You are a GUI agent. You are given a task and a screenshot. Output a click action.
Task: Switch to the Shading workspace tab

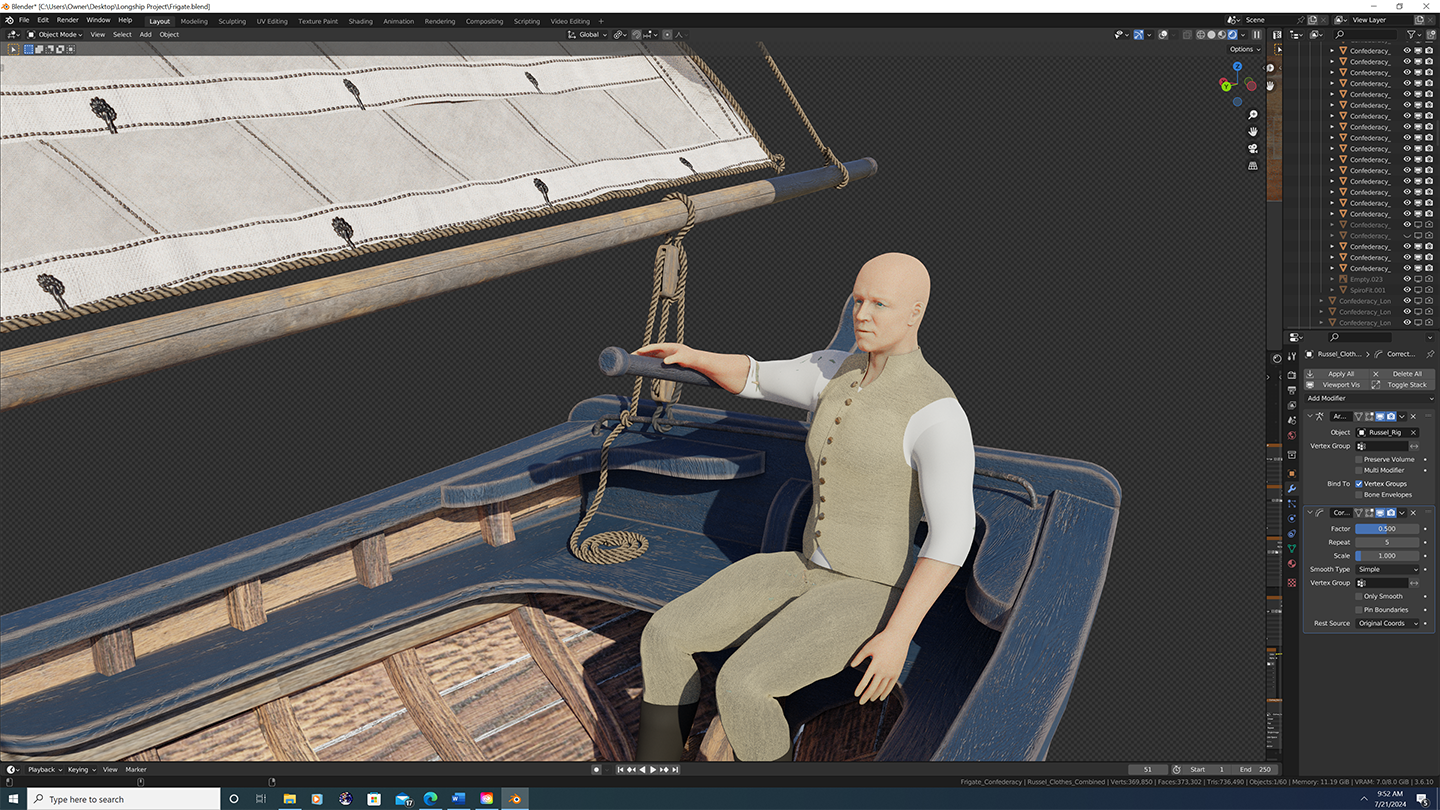361,21
